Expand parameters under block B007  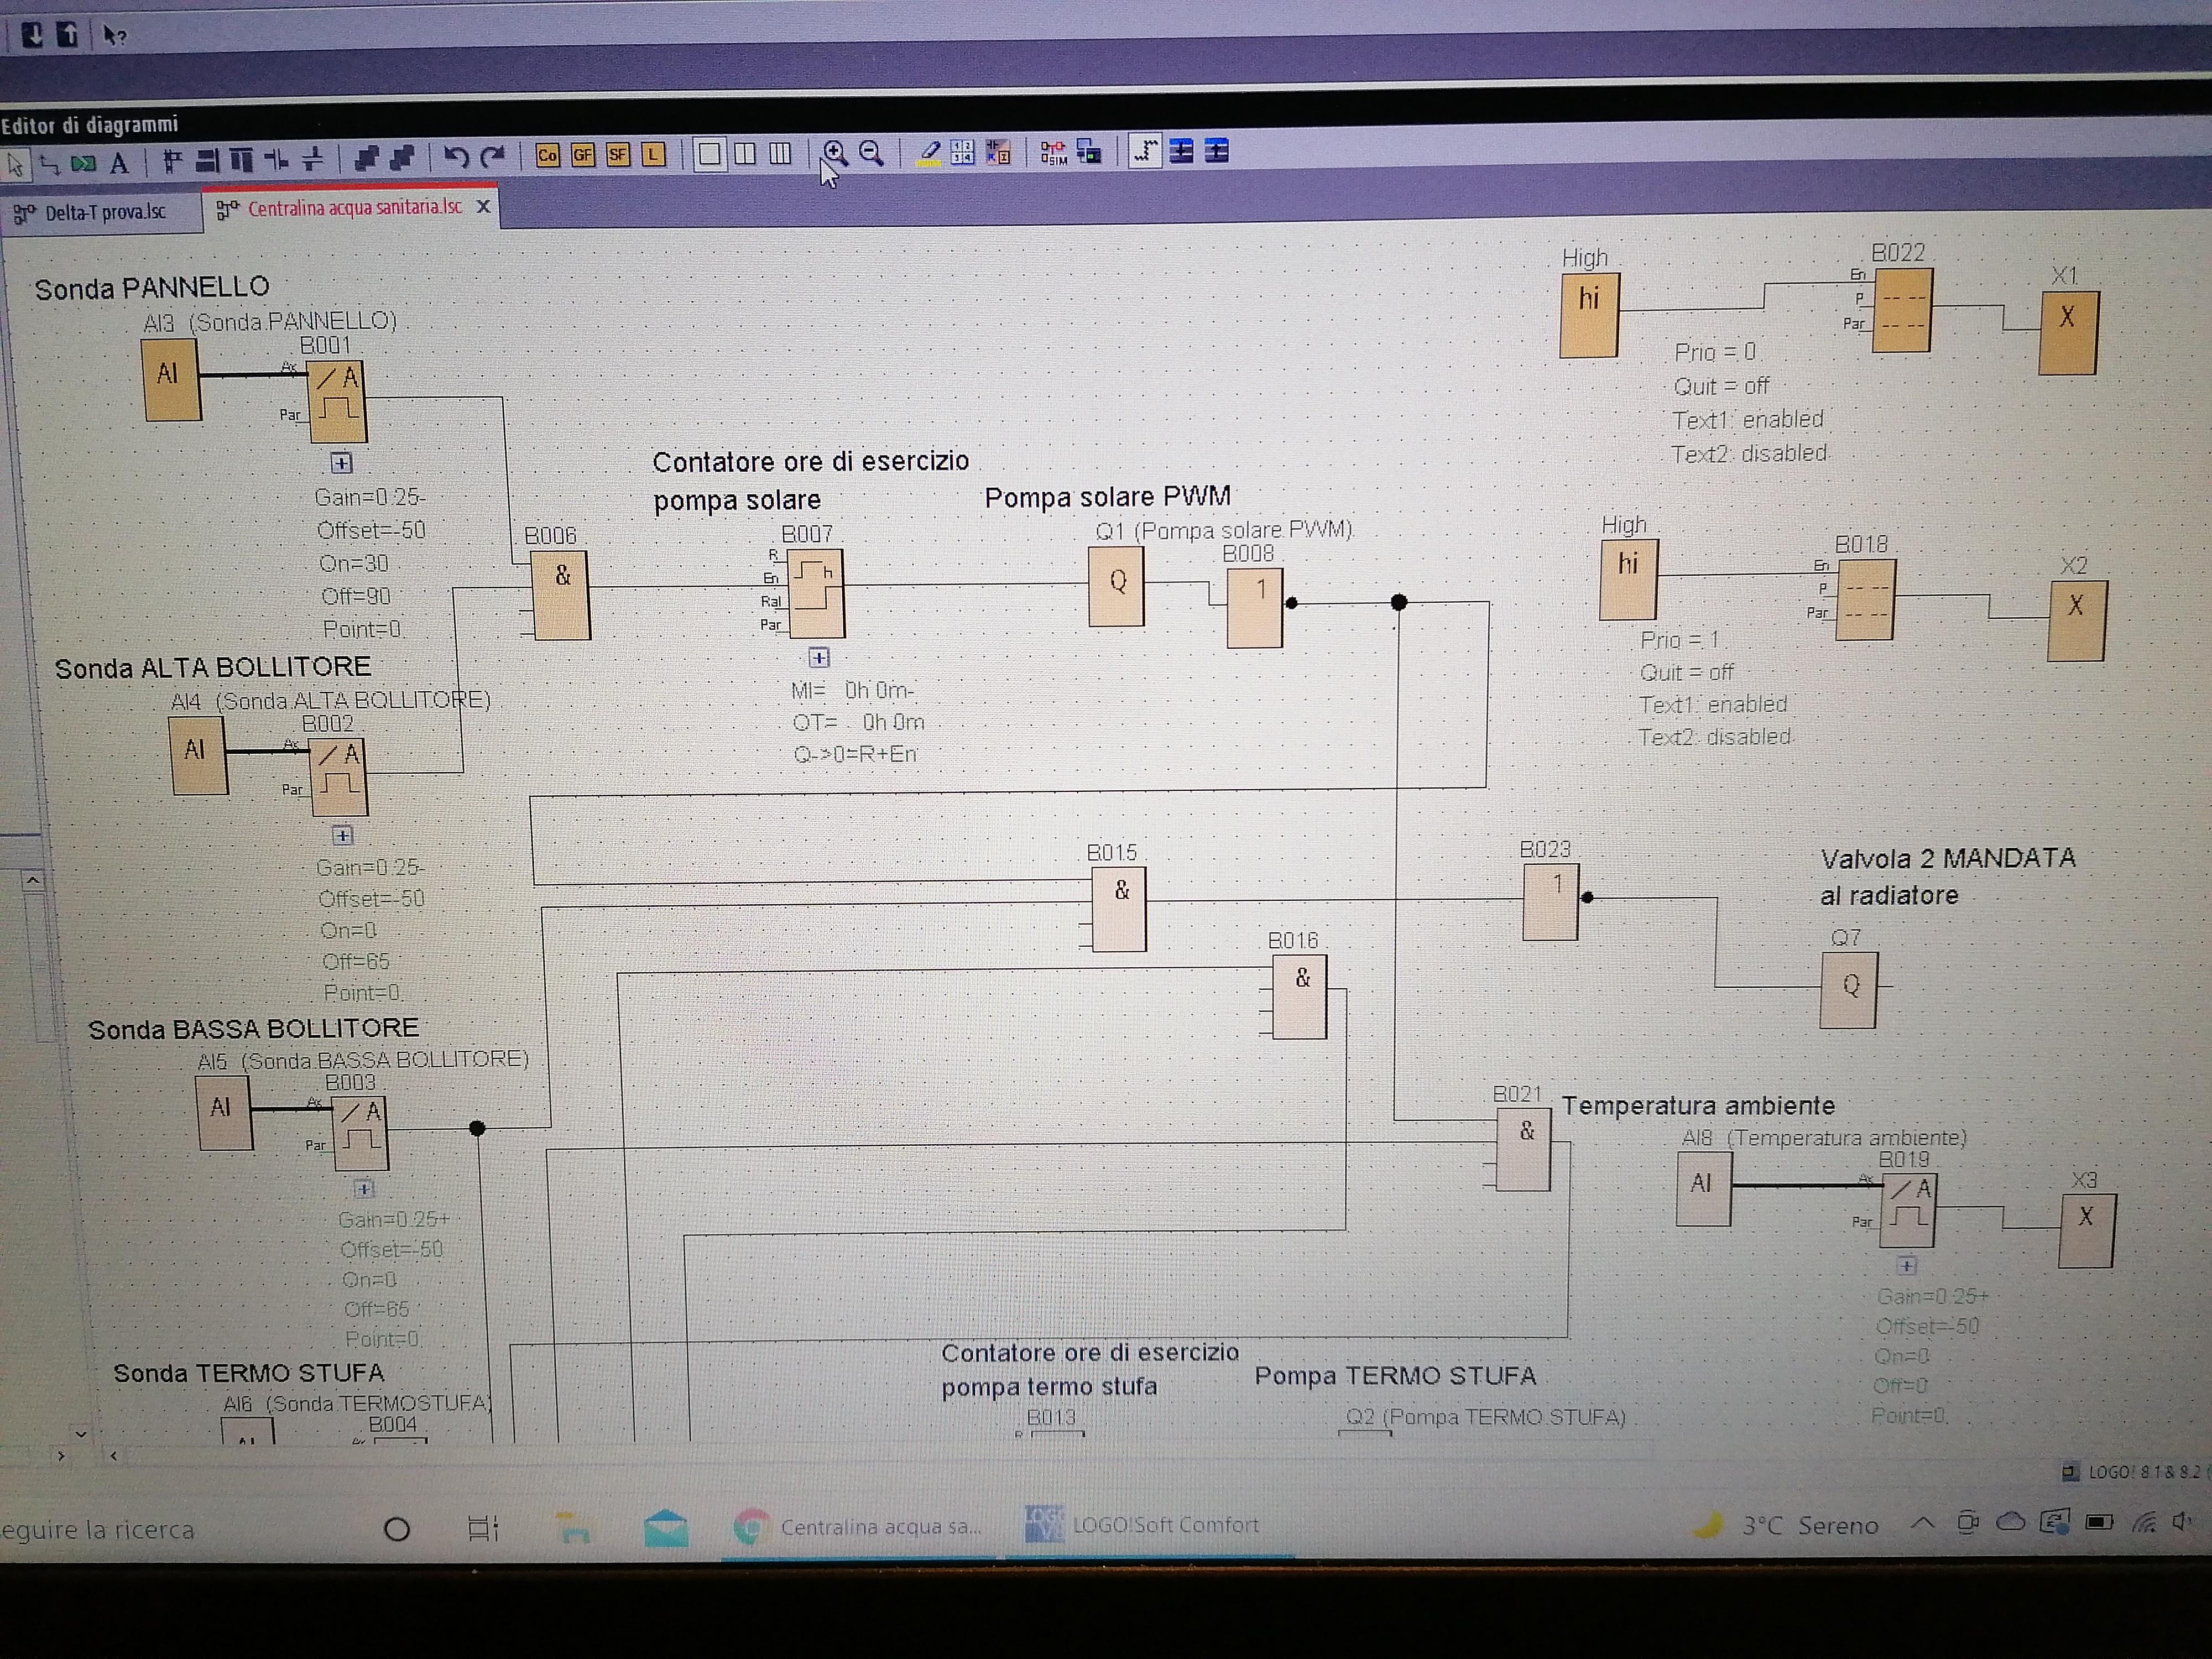(819, 657)
